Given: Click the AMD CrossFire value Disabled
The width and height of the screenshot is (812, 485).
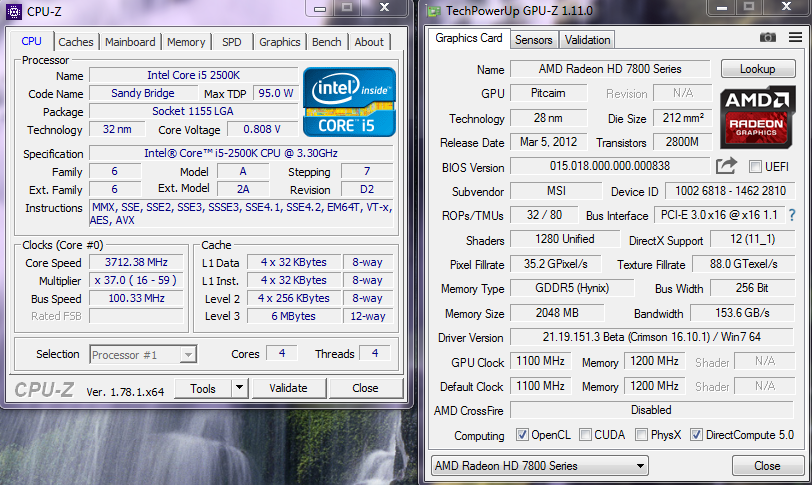Looking at the screenshot, I should pyautogui.click(x=651, y=410).
